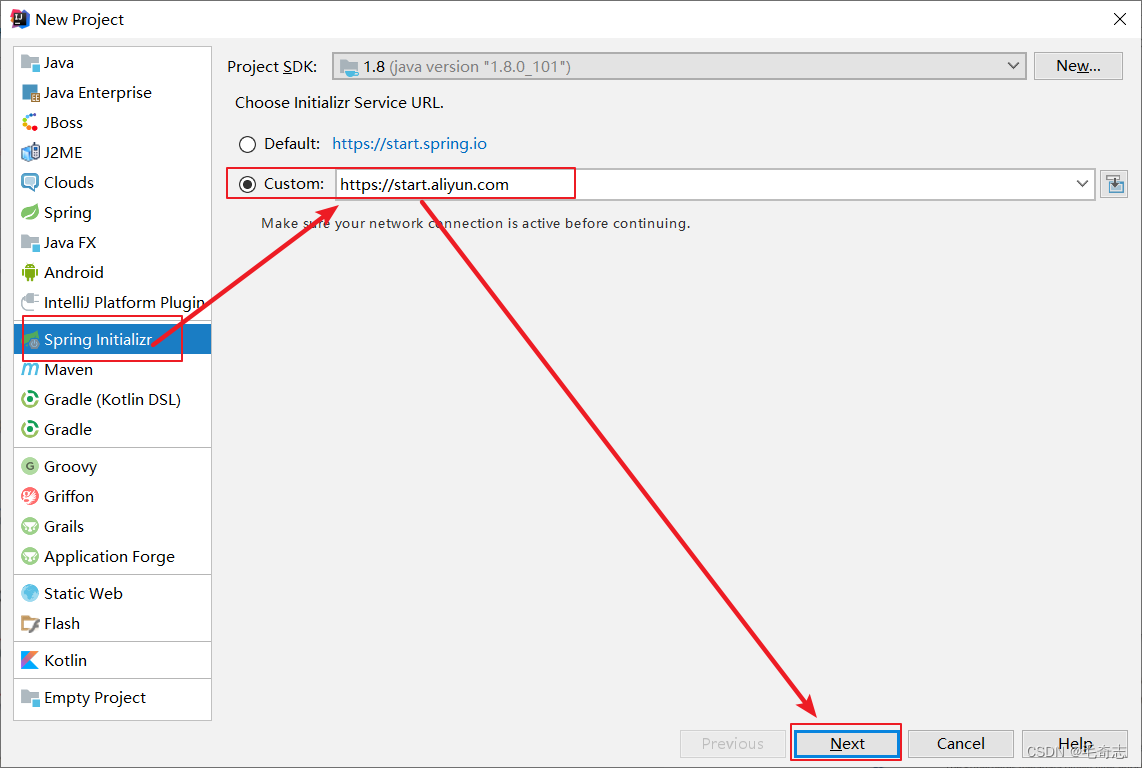Open the Project SDK dropdown

click(x=679, y=66)
